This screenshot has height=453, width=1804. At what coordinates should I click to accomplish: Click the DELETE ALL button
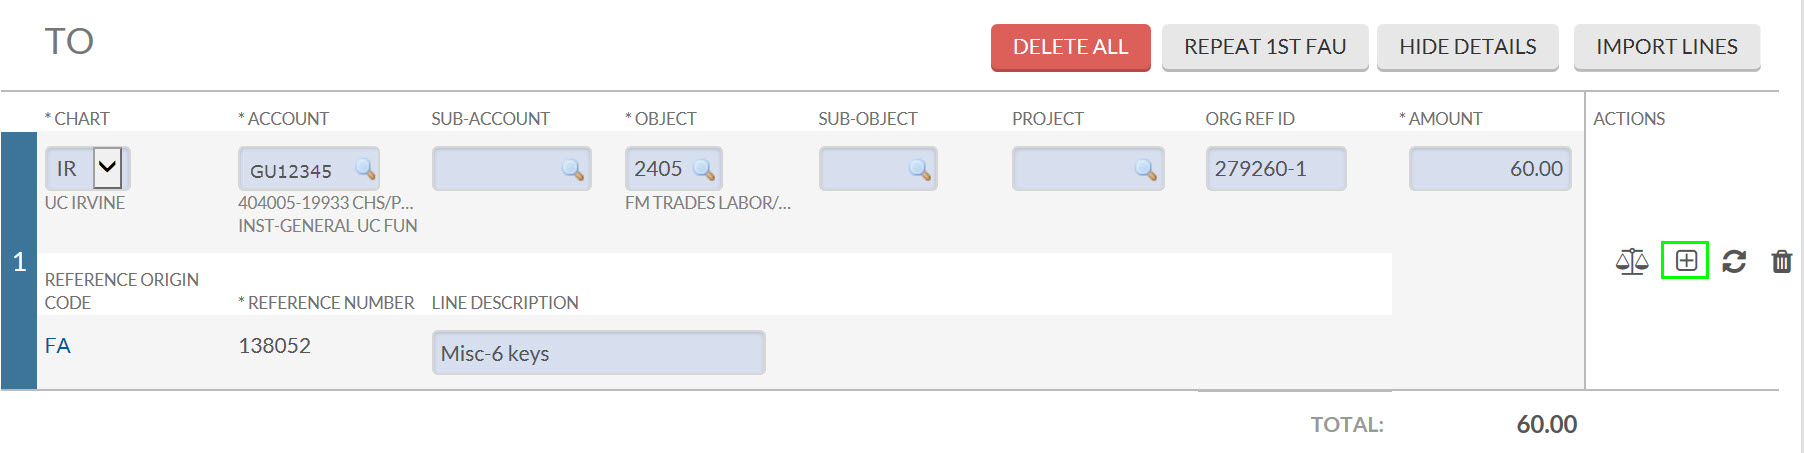click(1070, 47)
